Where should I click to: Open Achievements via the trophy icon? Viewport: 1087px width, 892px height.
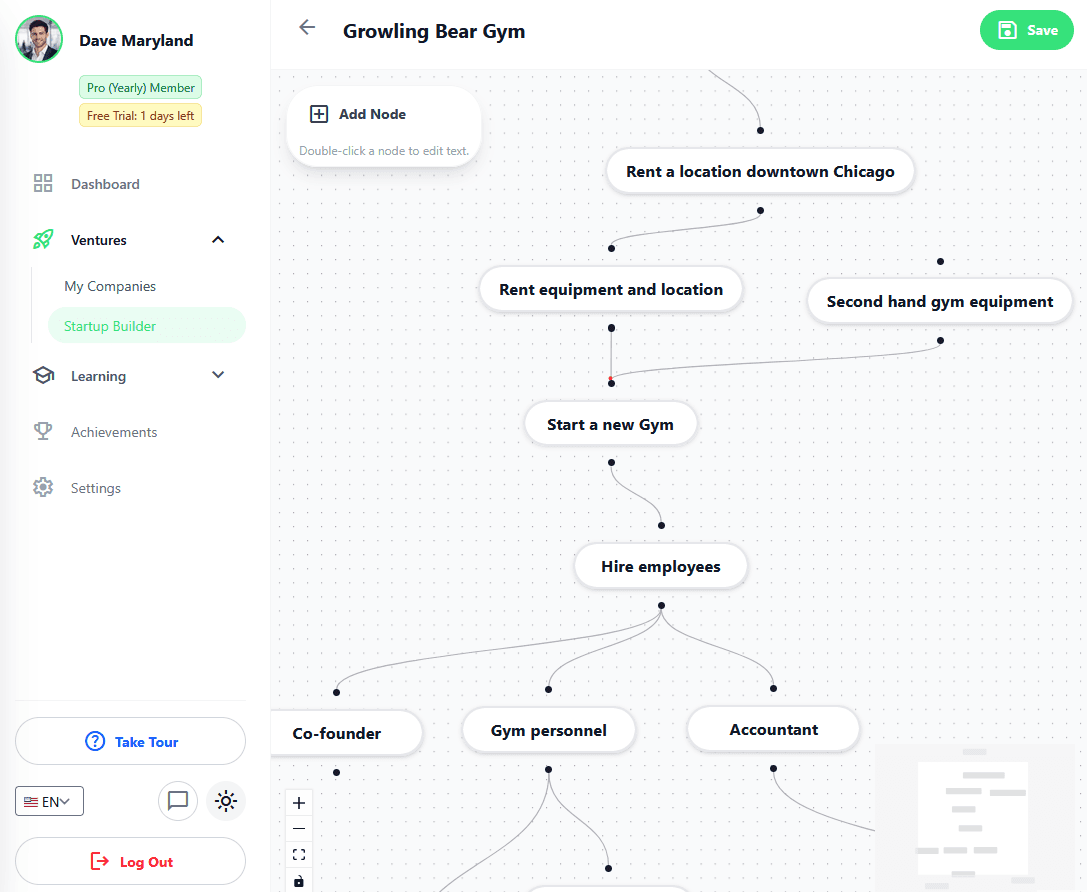tap(43, 431)
